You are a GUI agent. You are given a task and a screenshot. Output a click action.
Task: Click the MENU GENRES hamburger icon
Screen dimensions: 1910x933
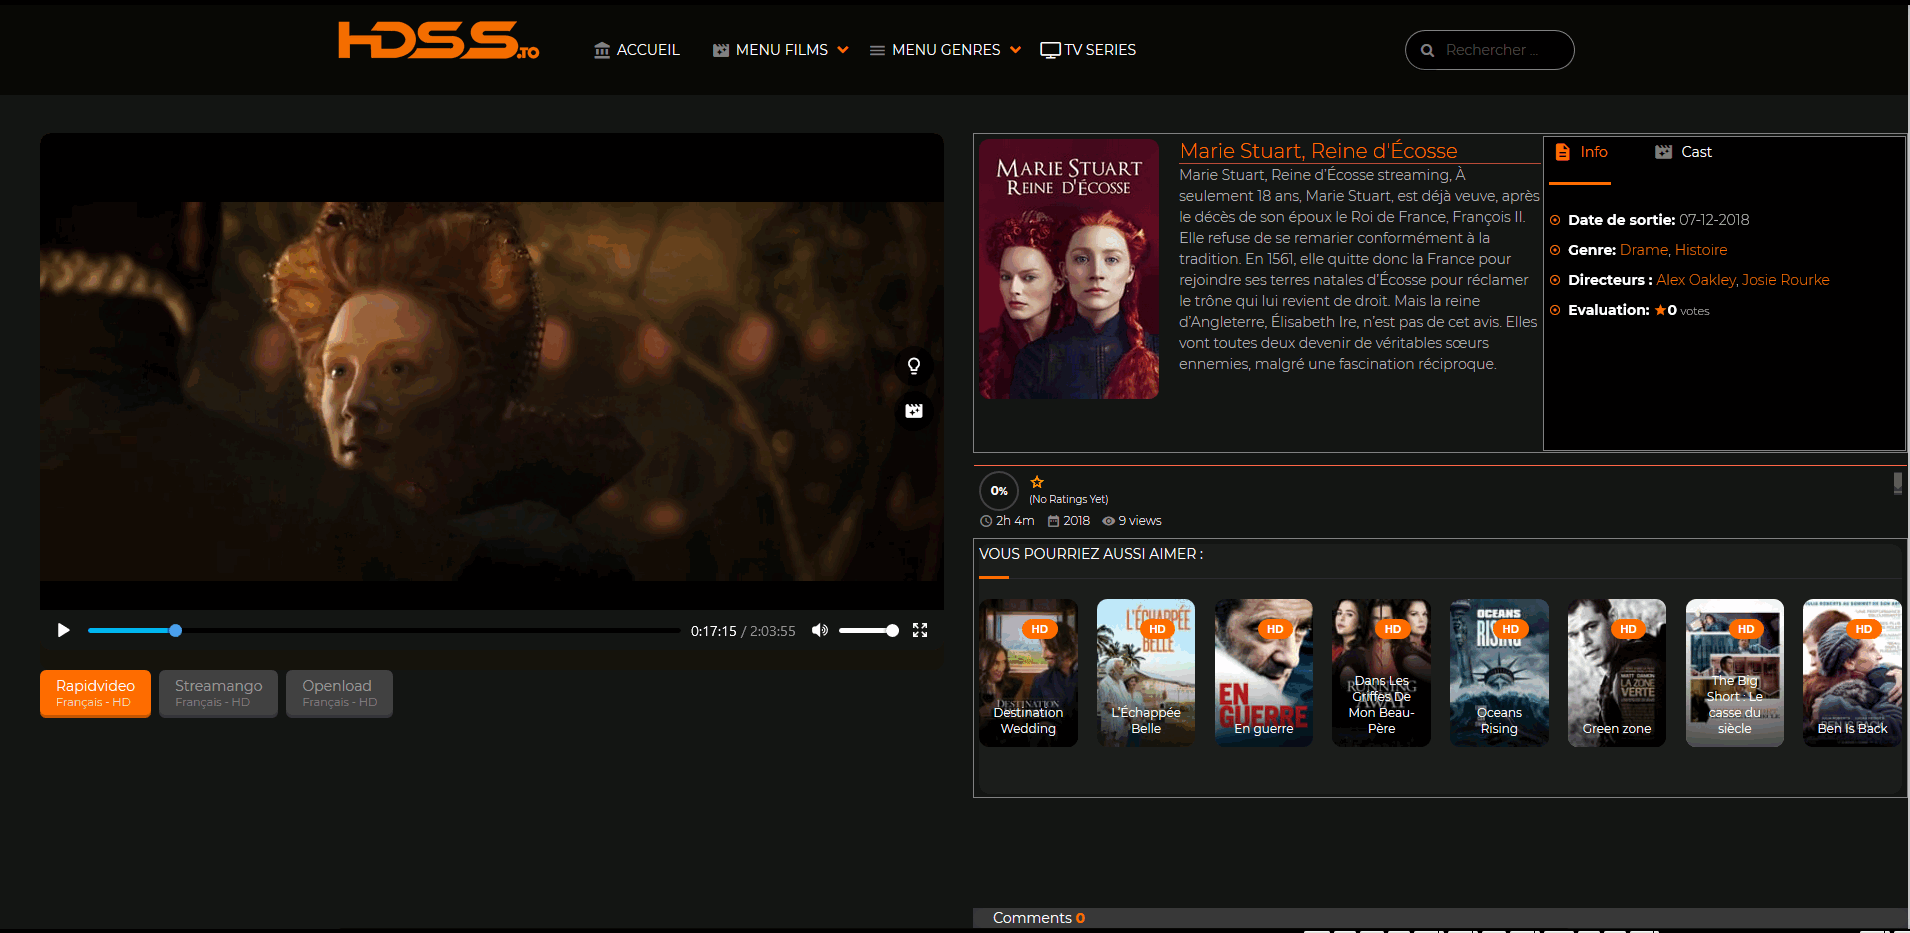(877, 50)
